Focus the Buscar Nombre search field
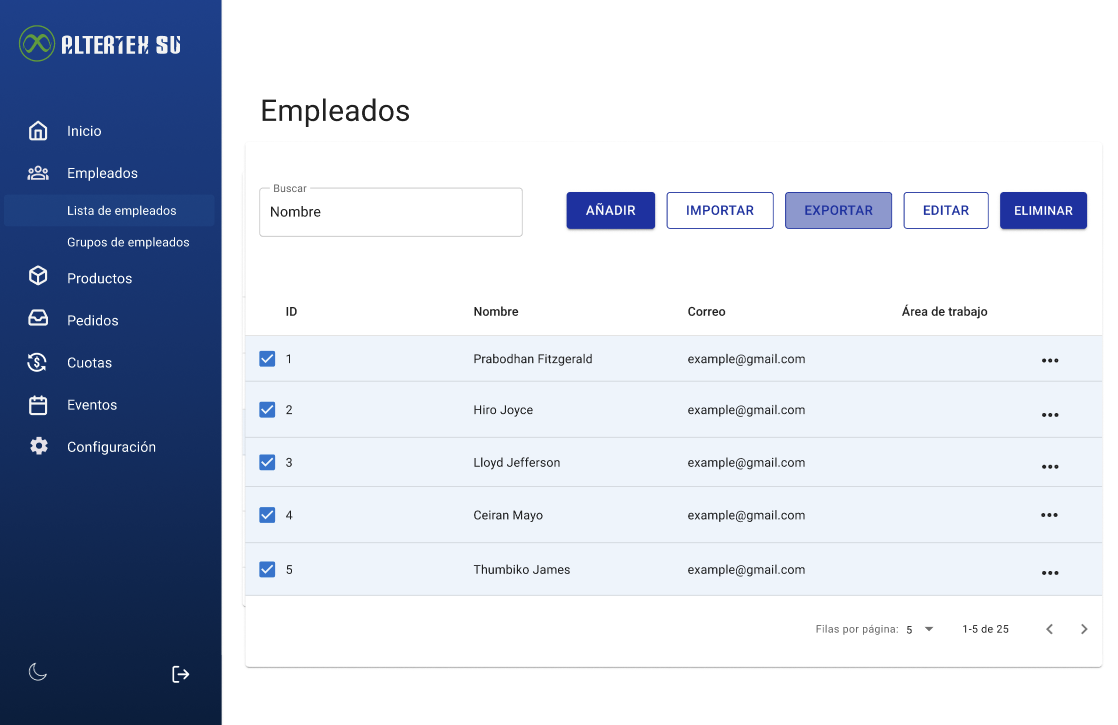The height and width of the screenshot is (725, 1118). click(x=391, y=212)
